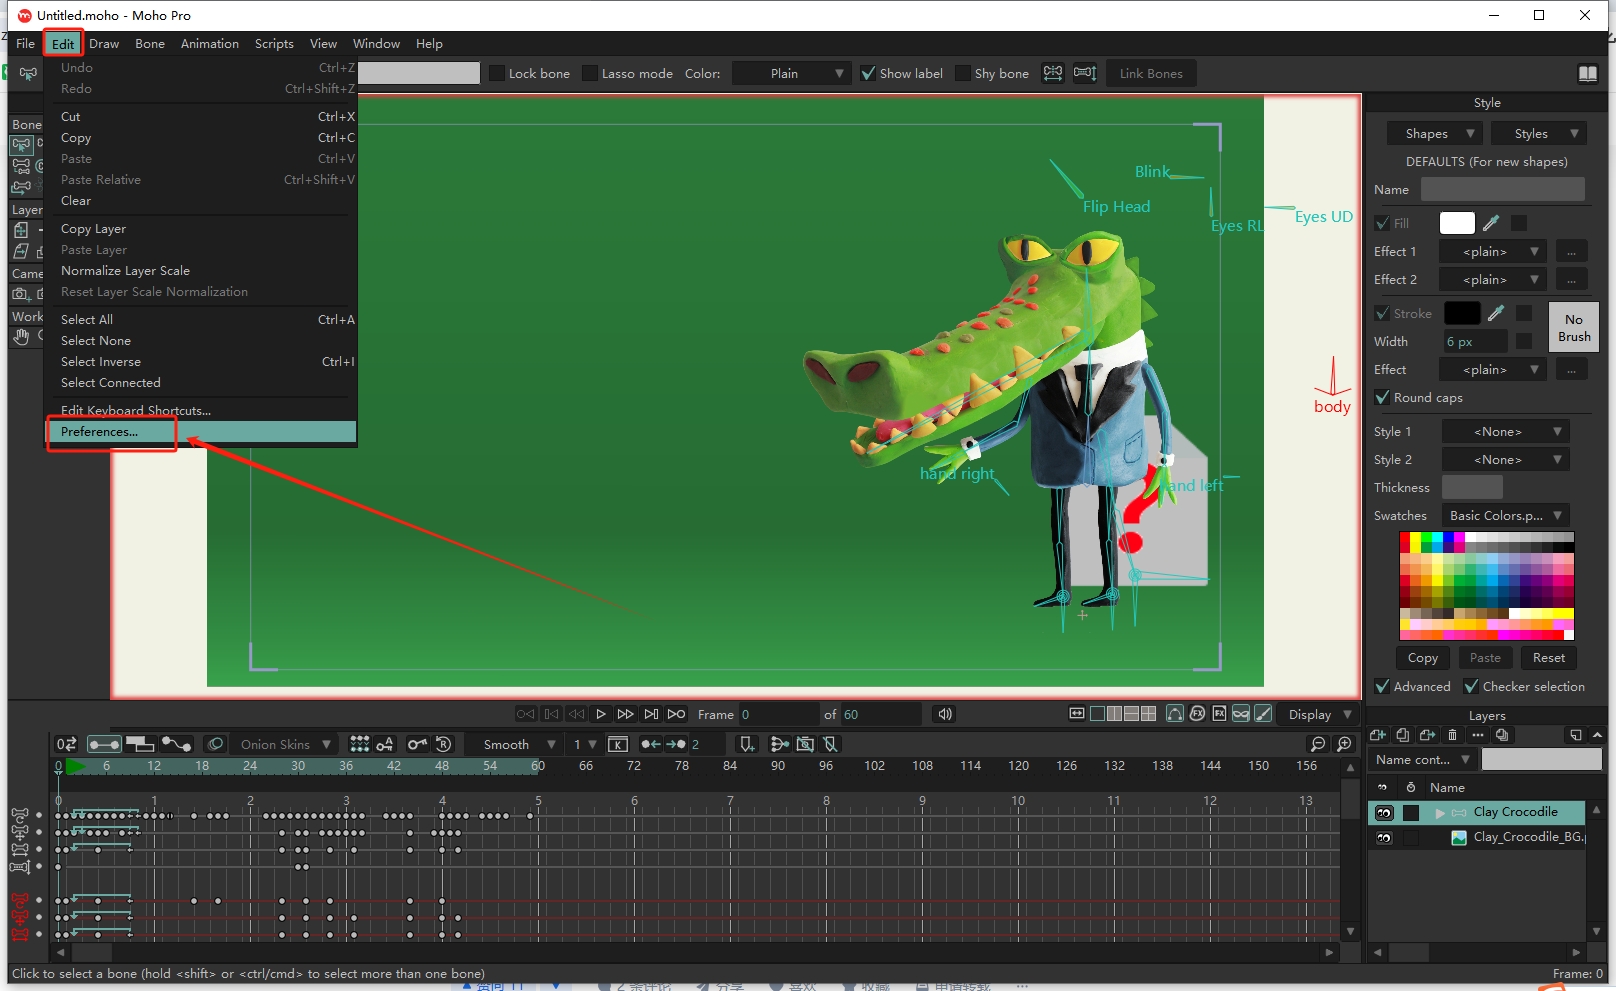Toggle the Round caps checkbox

[x=1382, y=398]
